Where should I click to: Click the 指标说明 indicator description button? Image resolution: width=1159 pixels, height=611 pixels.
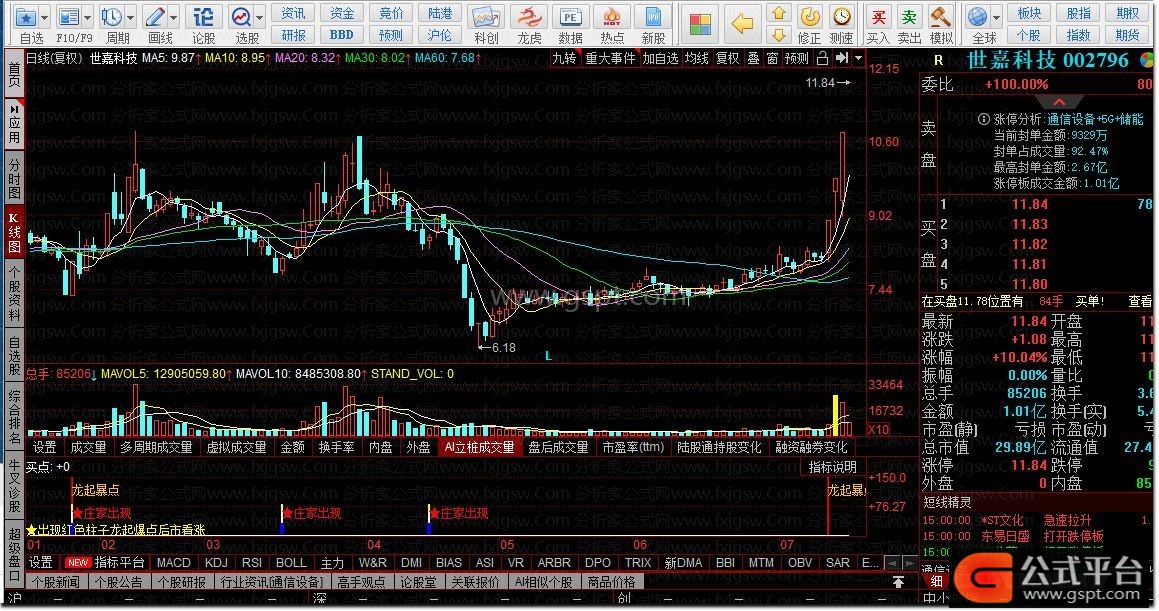[832, 467]
